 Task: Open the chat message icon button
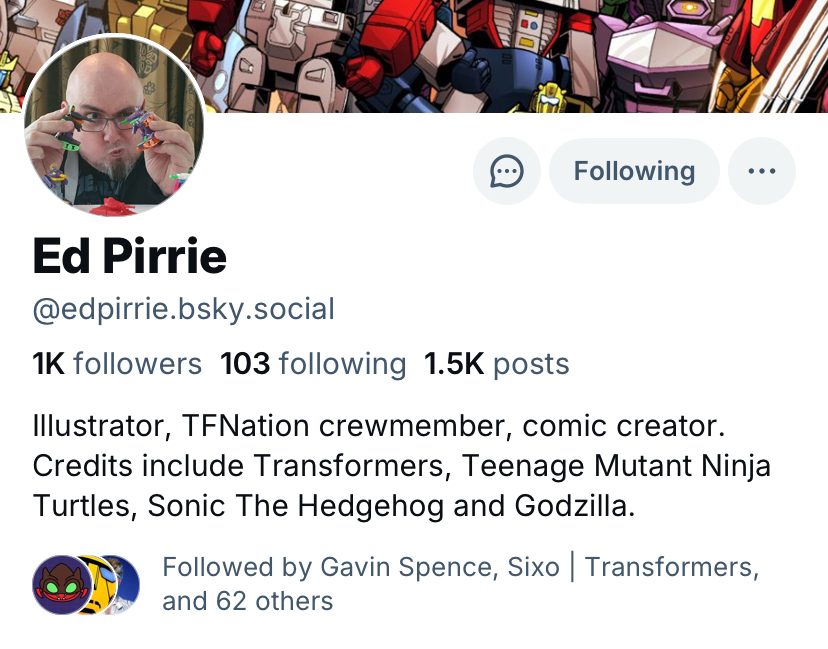tap(507, 171)
